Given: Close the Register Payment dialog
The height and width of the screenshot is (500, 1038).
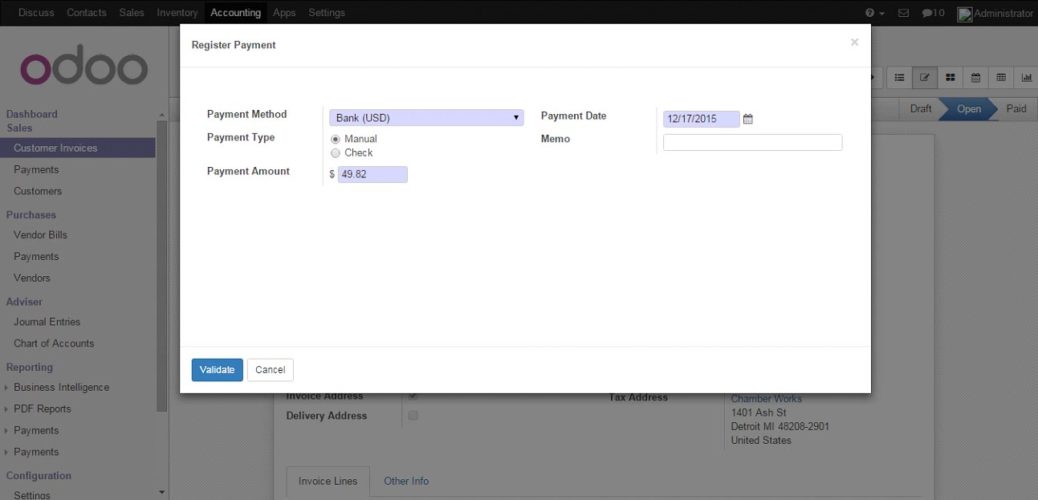Looking at the screenshot, I should point(854,42).
